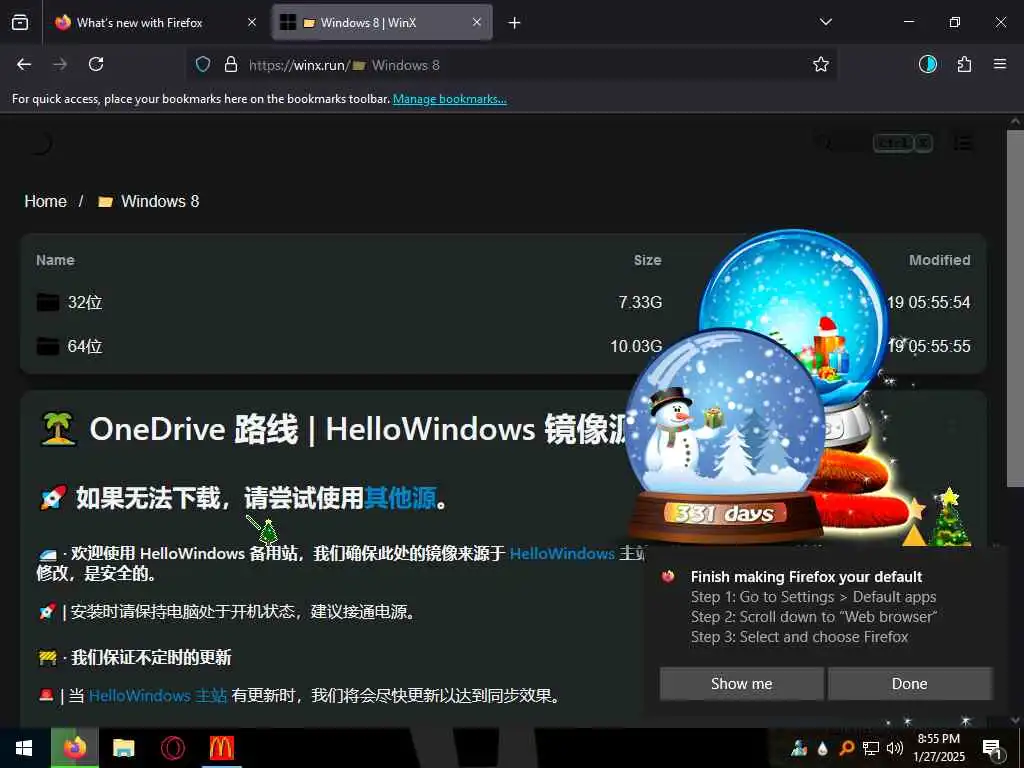This screenshot has height=768, width=1024.
Task: Open HelloWindows link in the welcome paragraph
Action: tap(562, 554)
